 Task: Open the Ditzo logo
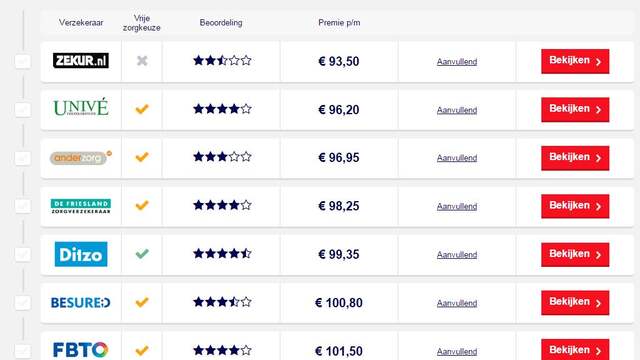click(81, 254)
